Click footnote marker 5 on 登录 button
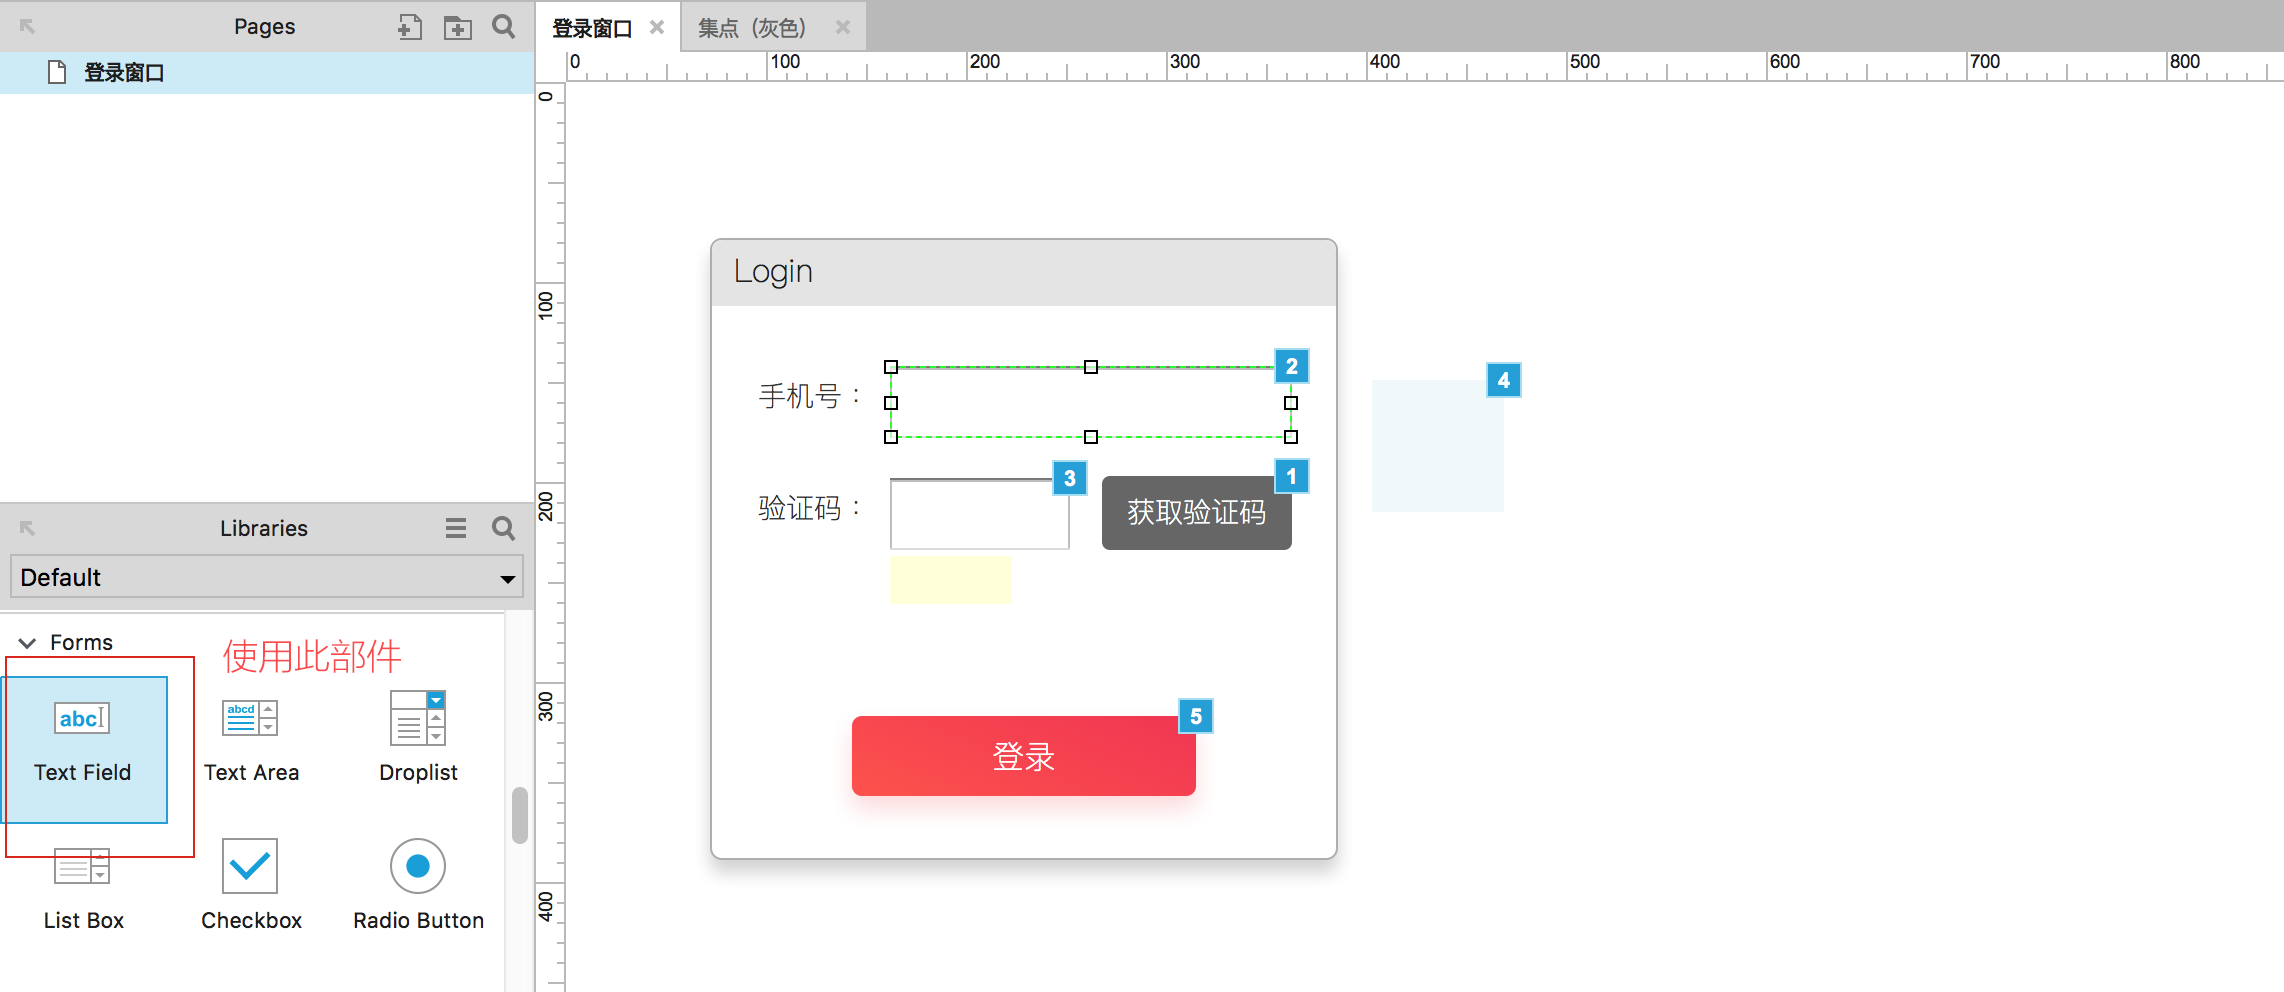2284x992 pixels. (x=1195, y=716)
